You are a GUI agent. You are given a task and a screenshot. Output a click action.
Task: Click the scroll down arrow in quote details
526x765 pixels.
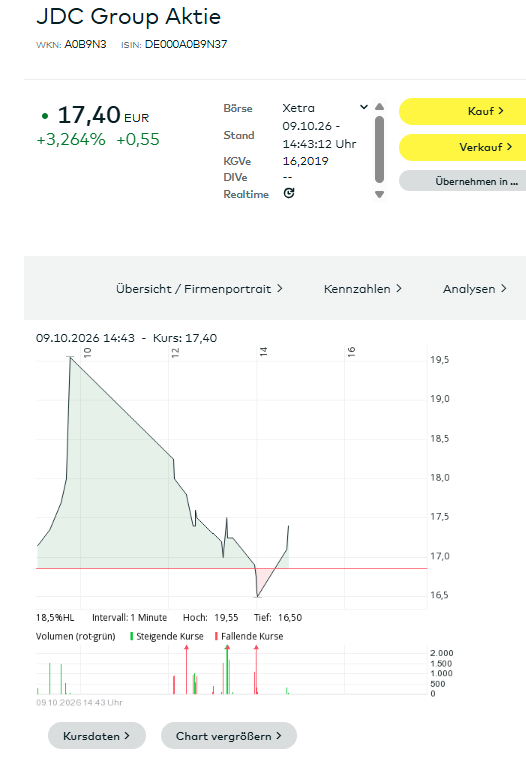tap(379, 194)
